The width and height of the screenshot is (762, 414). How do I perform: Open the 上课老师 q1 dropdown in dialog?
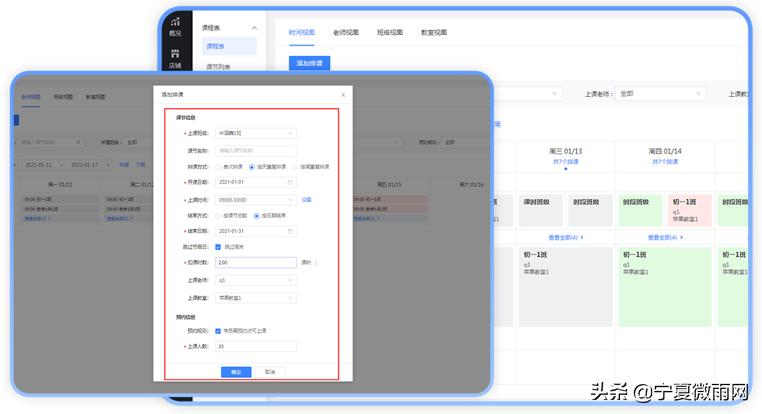tap(256, 280)
